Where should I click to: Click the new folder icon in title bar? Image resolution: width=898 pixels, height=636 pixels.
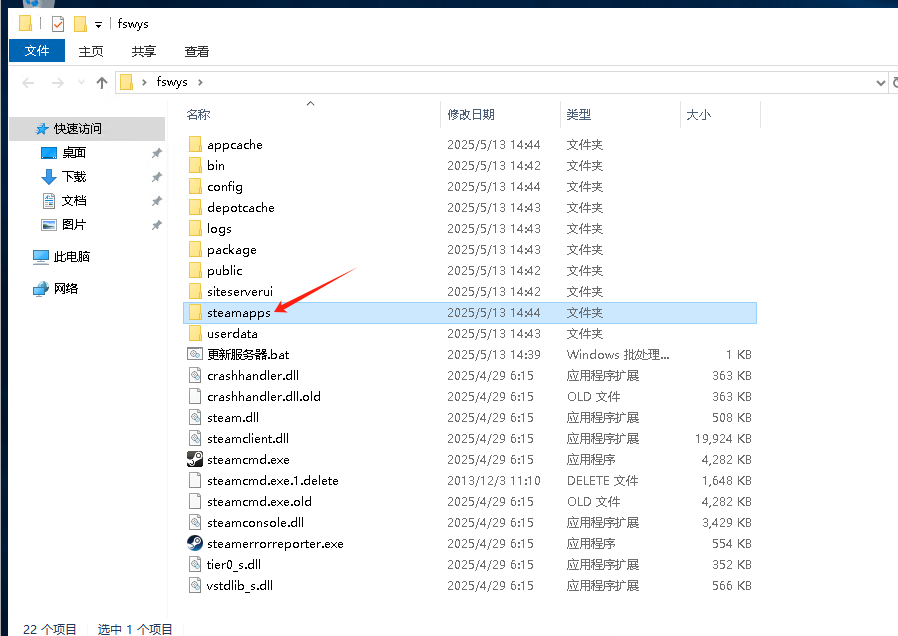(80, 23)
